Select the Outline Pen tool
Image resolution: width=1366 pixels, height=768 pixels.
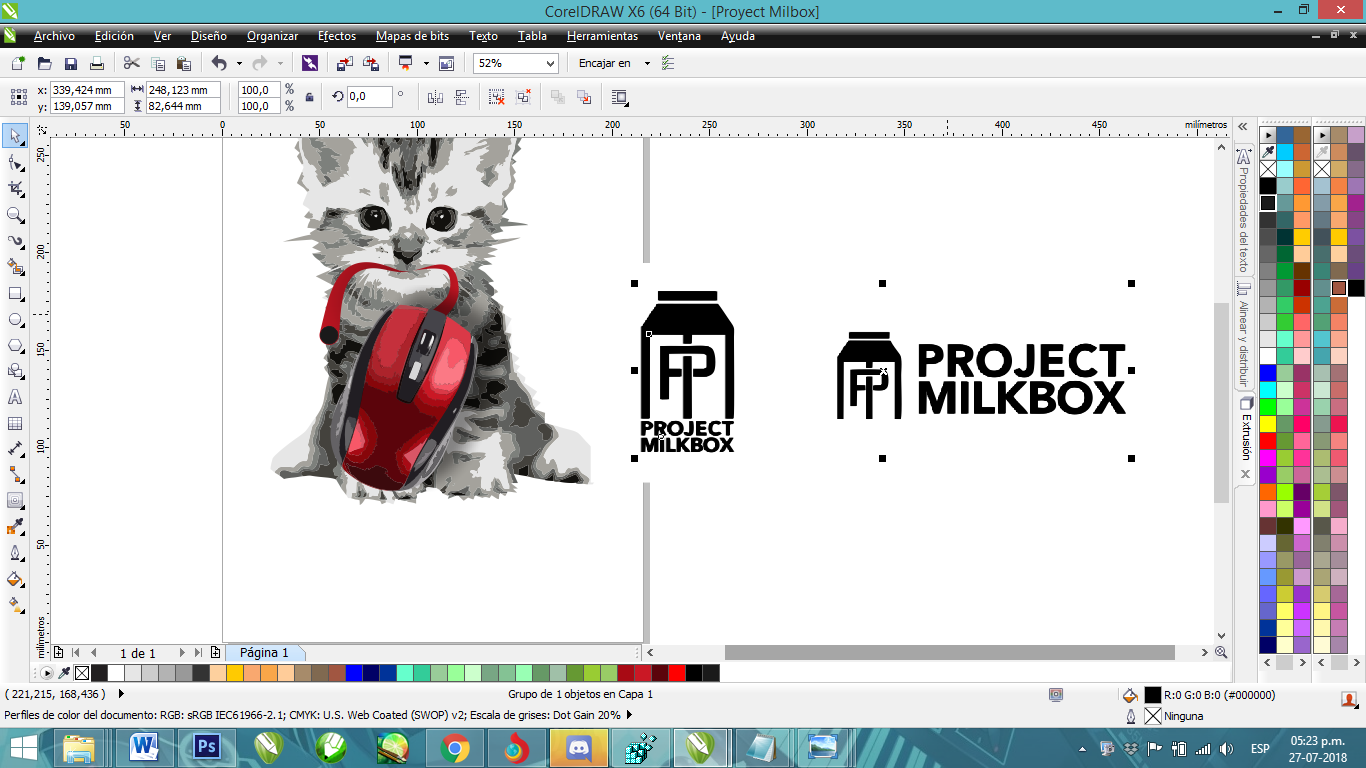point(15,553)
